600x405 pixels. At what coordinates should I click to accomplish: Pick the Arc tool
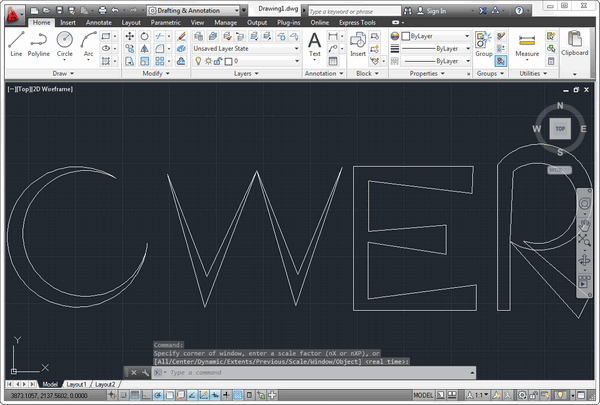[x=88, y=44]
